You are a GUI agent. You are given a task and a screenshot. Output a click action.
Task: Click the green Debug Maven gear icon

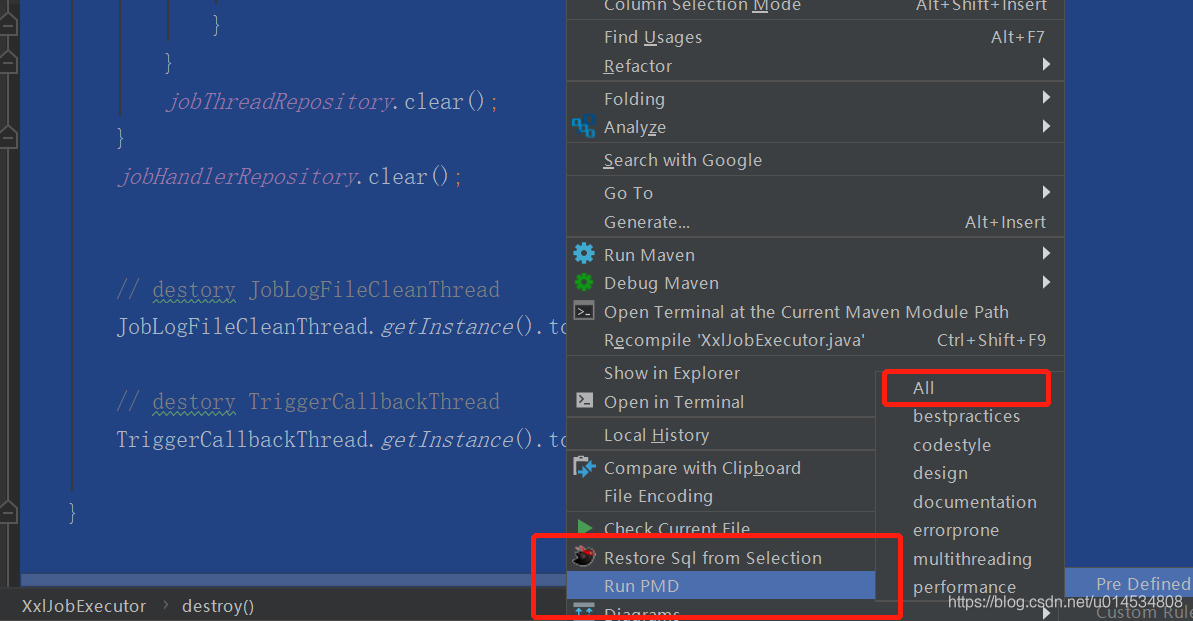tap(583, 283)
